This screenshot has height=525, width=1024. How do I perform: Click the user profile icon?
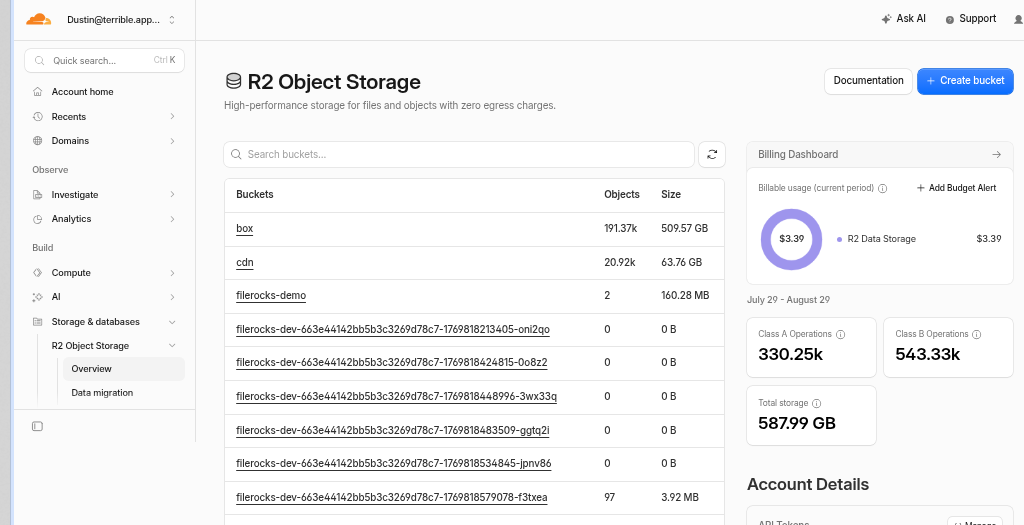tap(1019, 20)
